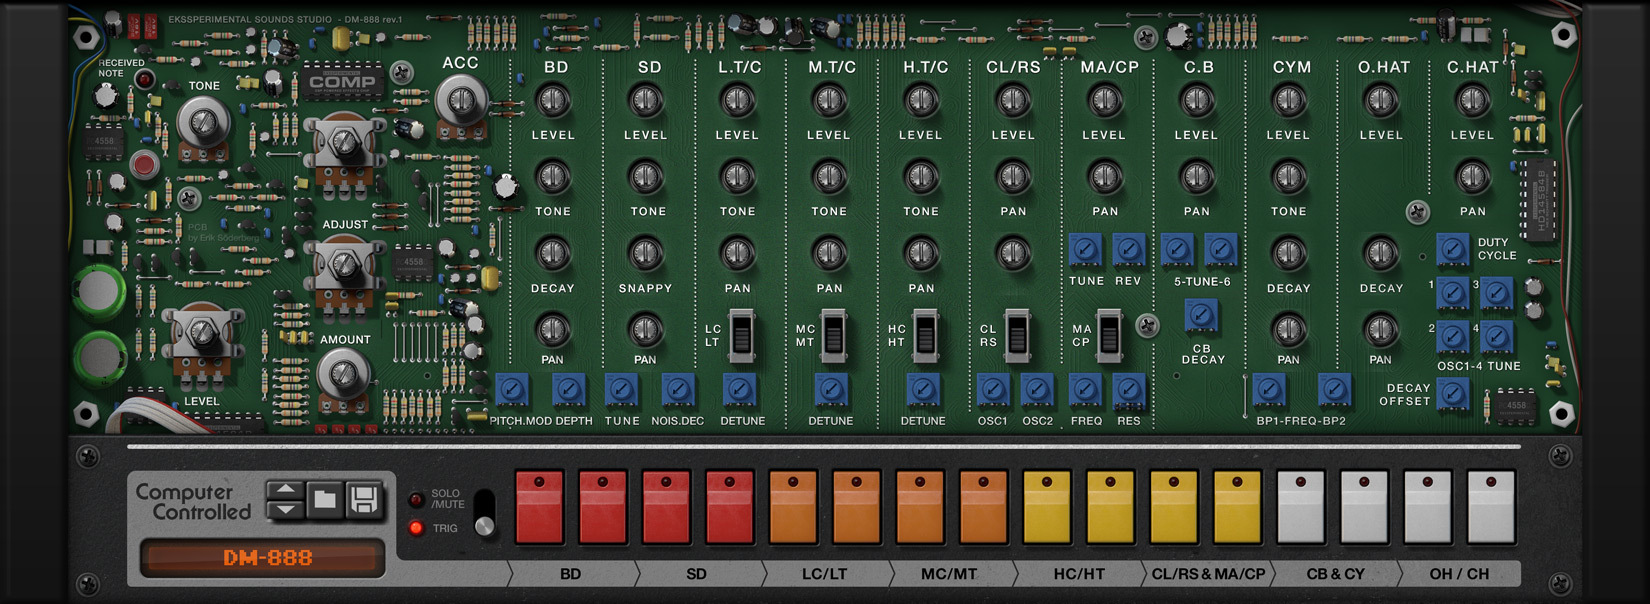Click the NOIS.DEC blue trimmer
Image resolution: width=1650 pixels, height=604 pixels.
tap(677, 390)
